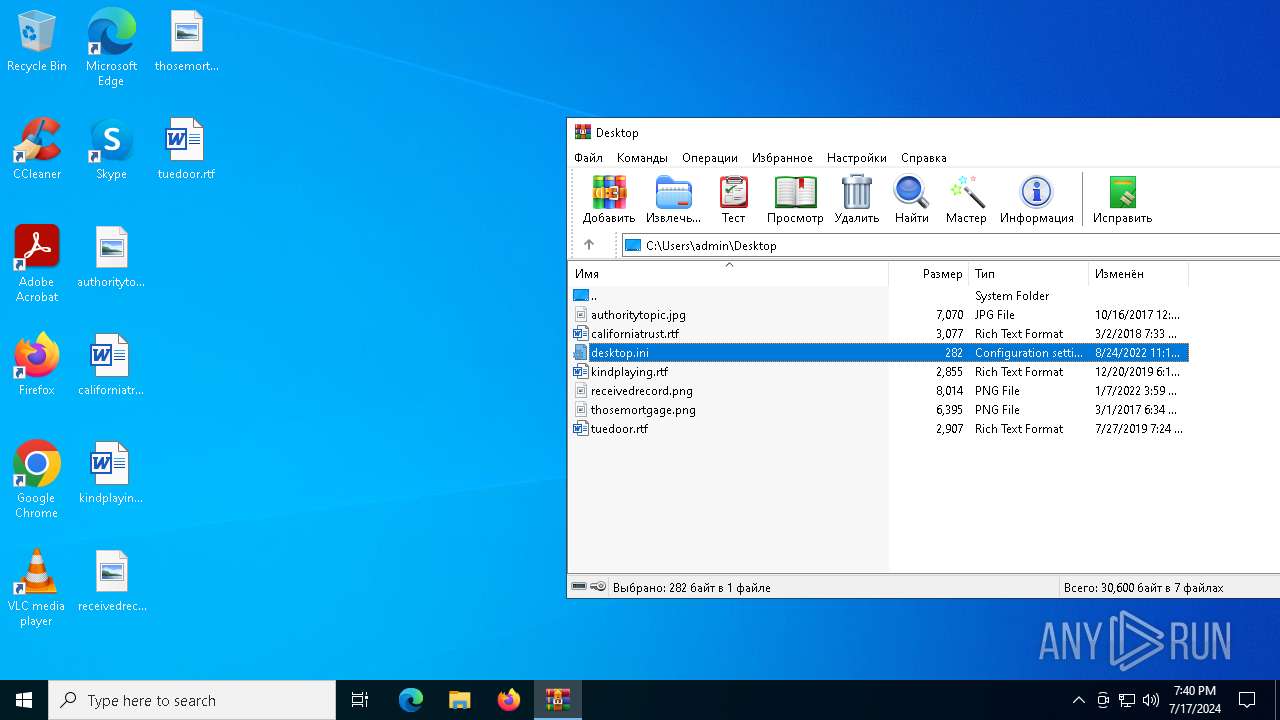
Task: Select authoritytopic.jpg in the file list
Action: pyautogui.click(x=878, y=315)
